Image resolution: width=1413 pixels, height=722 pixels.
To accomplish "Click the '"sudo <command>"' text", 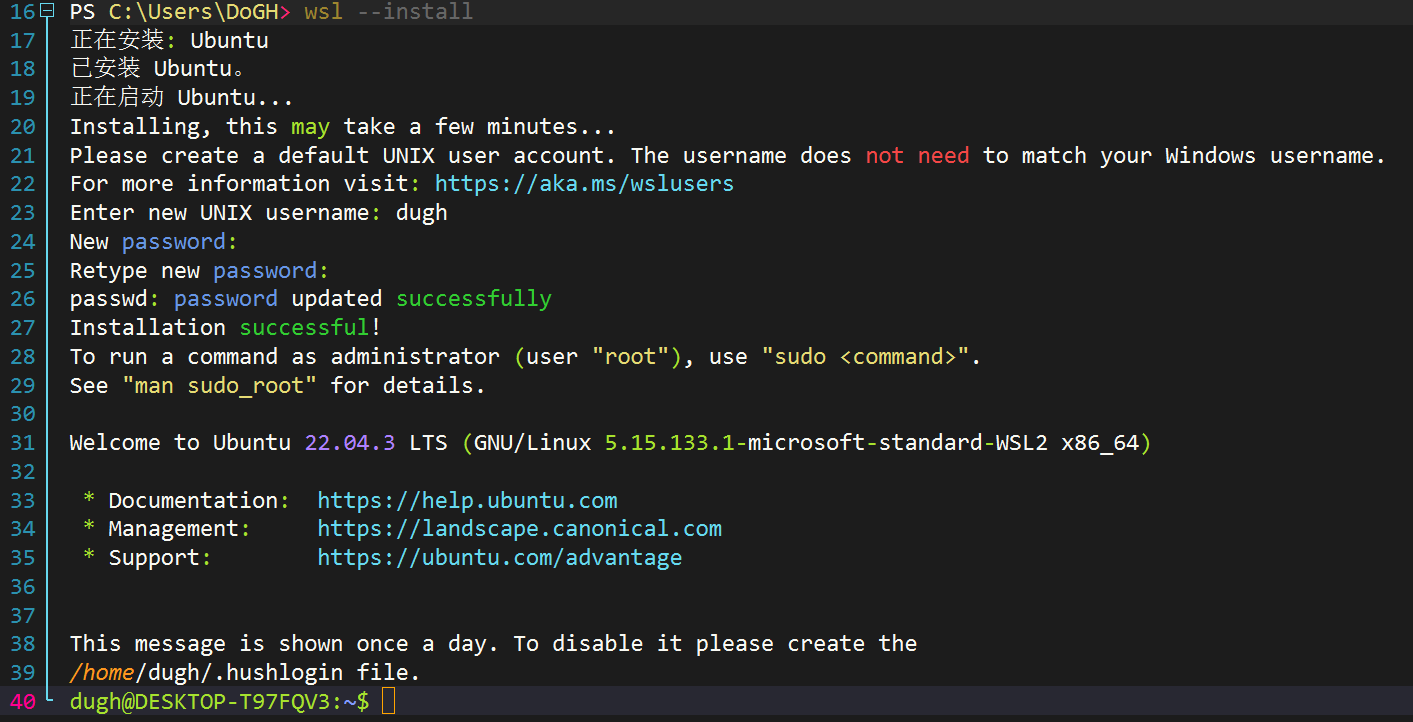I will coord(865,357).
